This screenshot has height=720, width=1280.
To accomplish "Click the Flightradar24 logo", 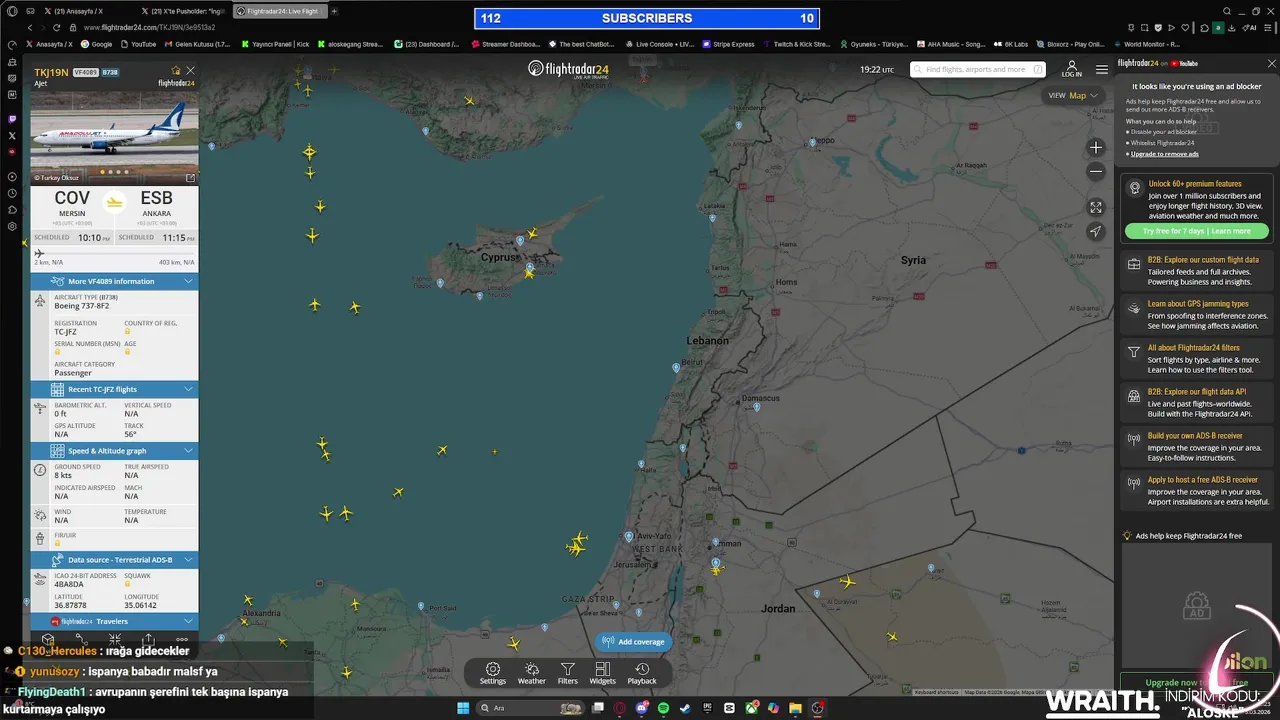I will (x=568, y=69).
